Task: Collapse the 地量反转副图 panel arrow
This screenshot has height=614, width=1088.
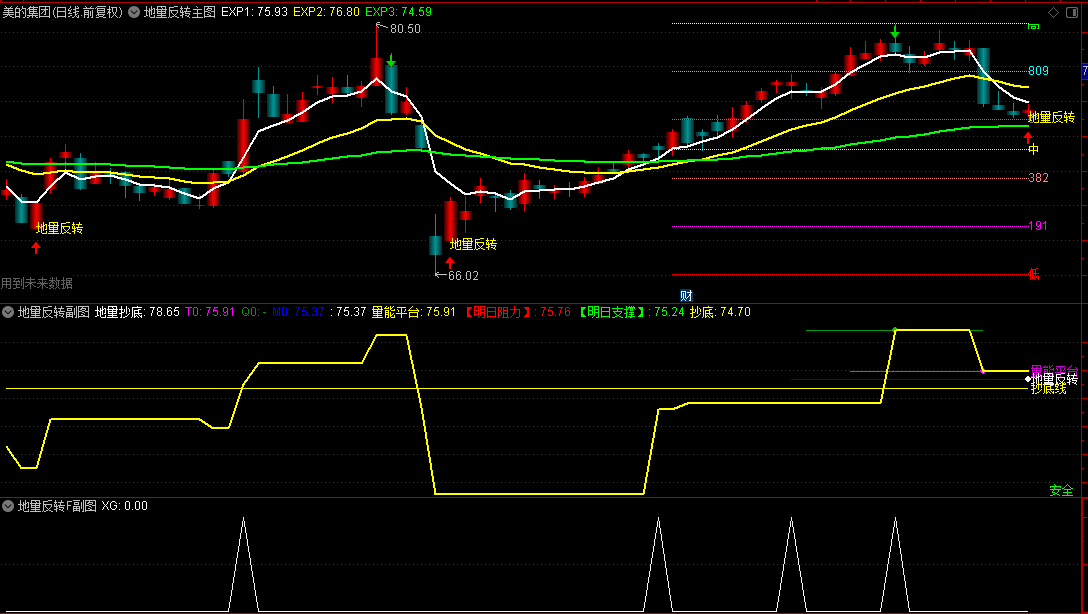Action: (x=8, y=312)
